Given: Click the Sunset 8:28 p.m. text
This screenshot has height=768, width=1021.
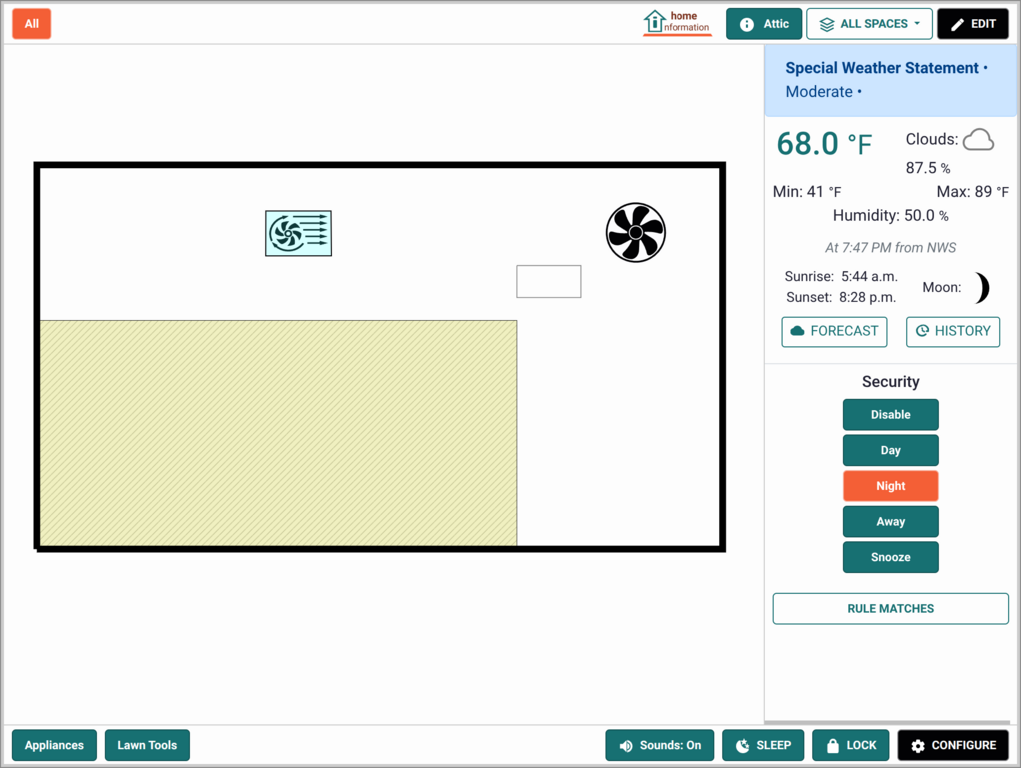Looking at the screenshot, I should [841, 297].
